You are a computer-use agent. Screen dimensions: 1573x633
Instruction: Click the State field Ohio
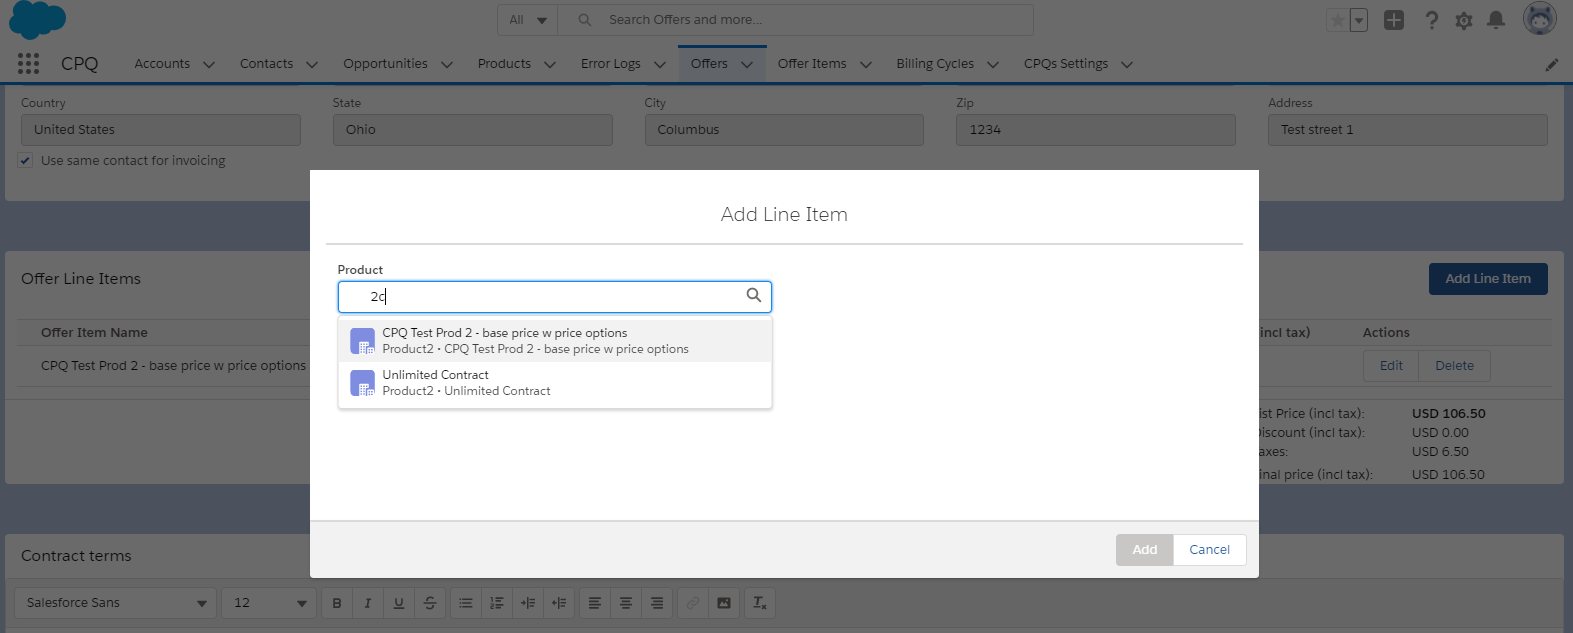coord(473,130)
